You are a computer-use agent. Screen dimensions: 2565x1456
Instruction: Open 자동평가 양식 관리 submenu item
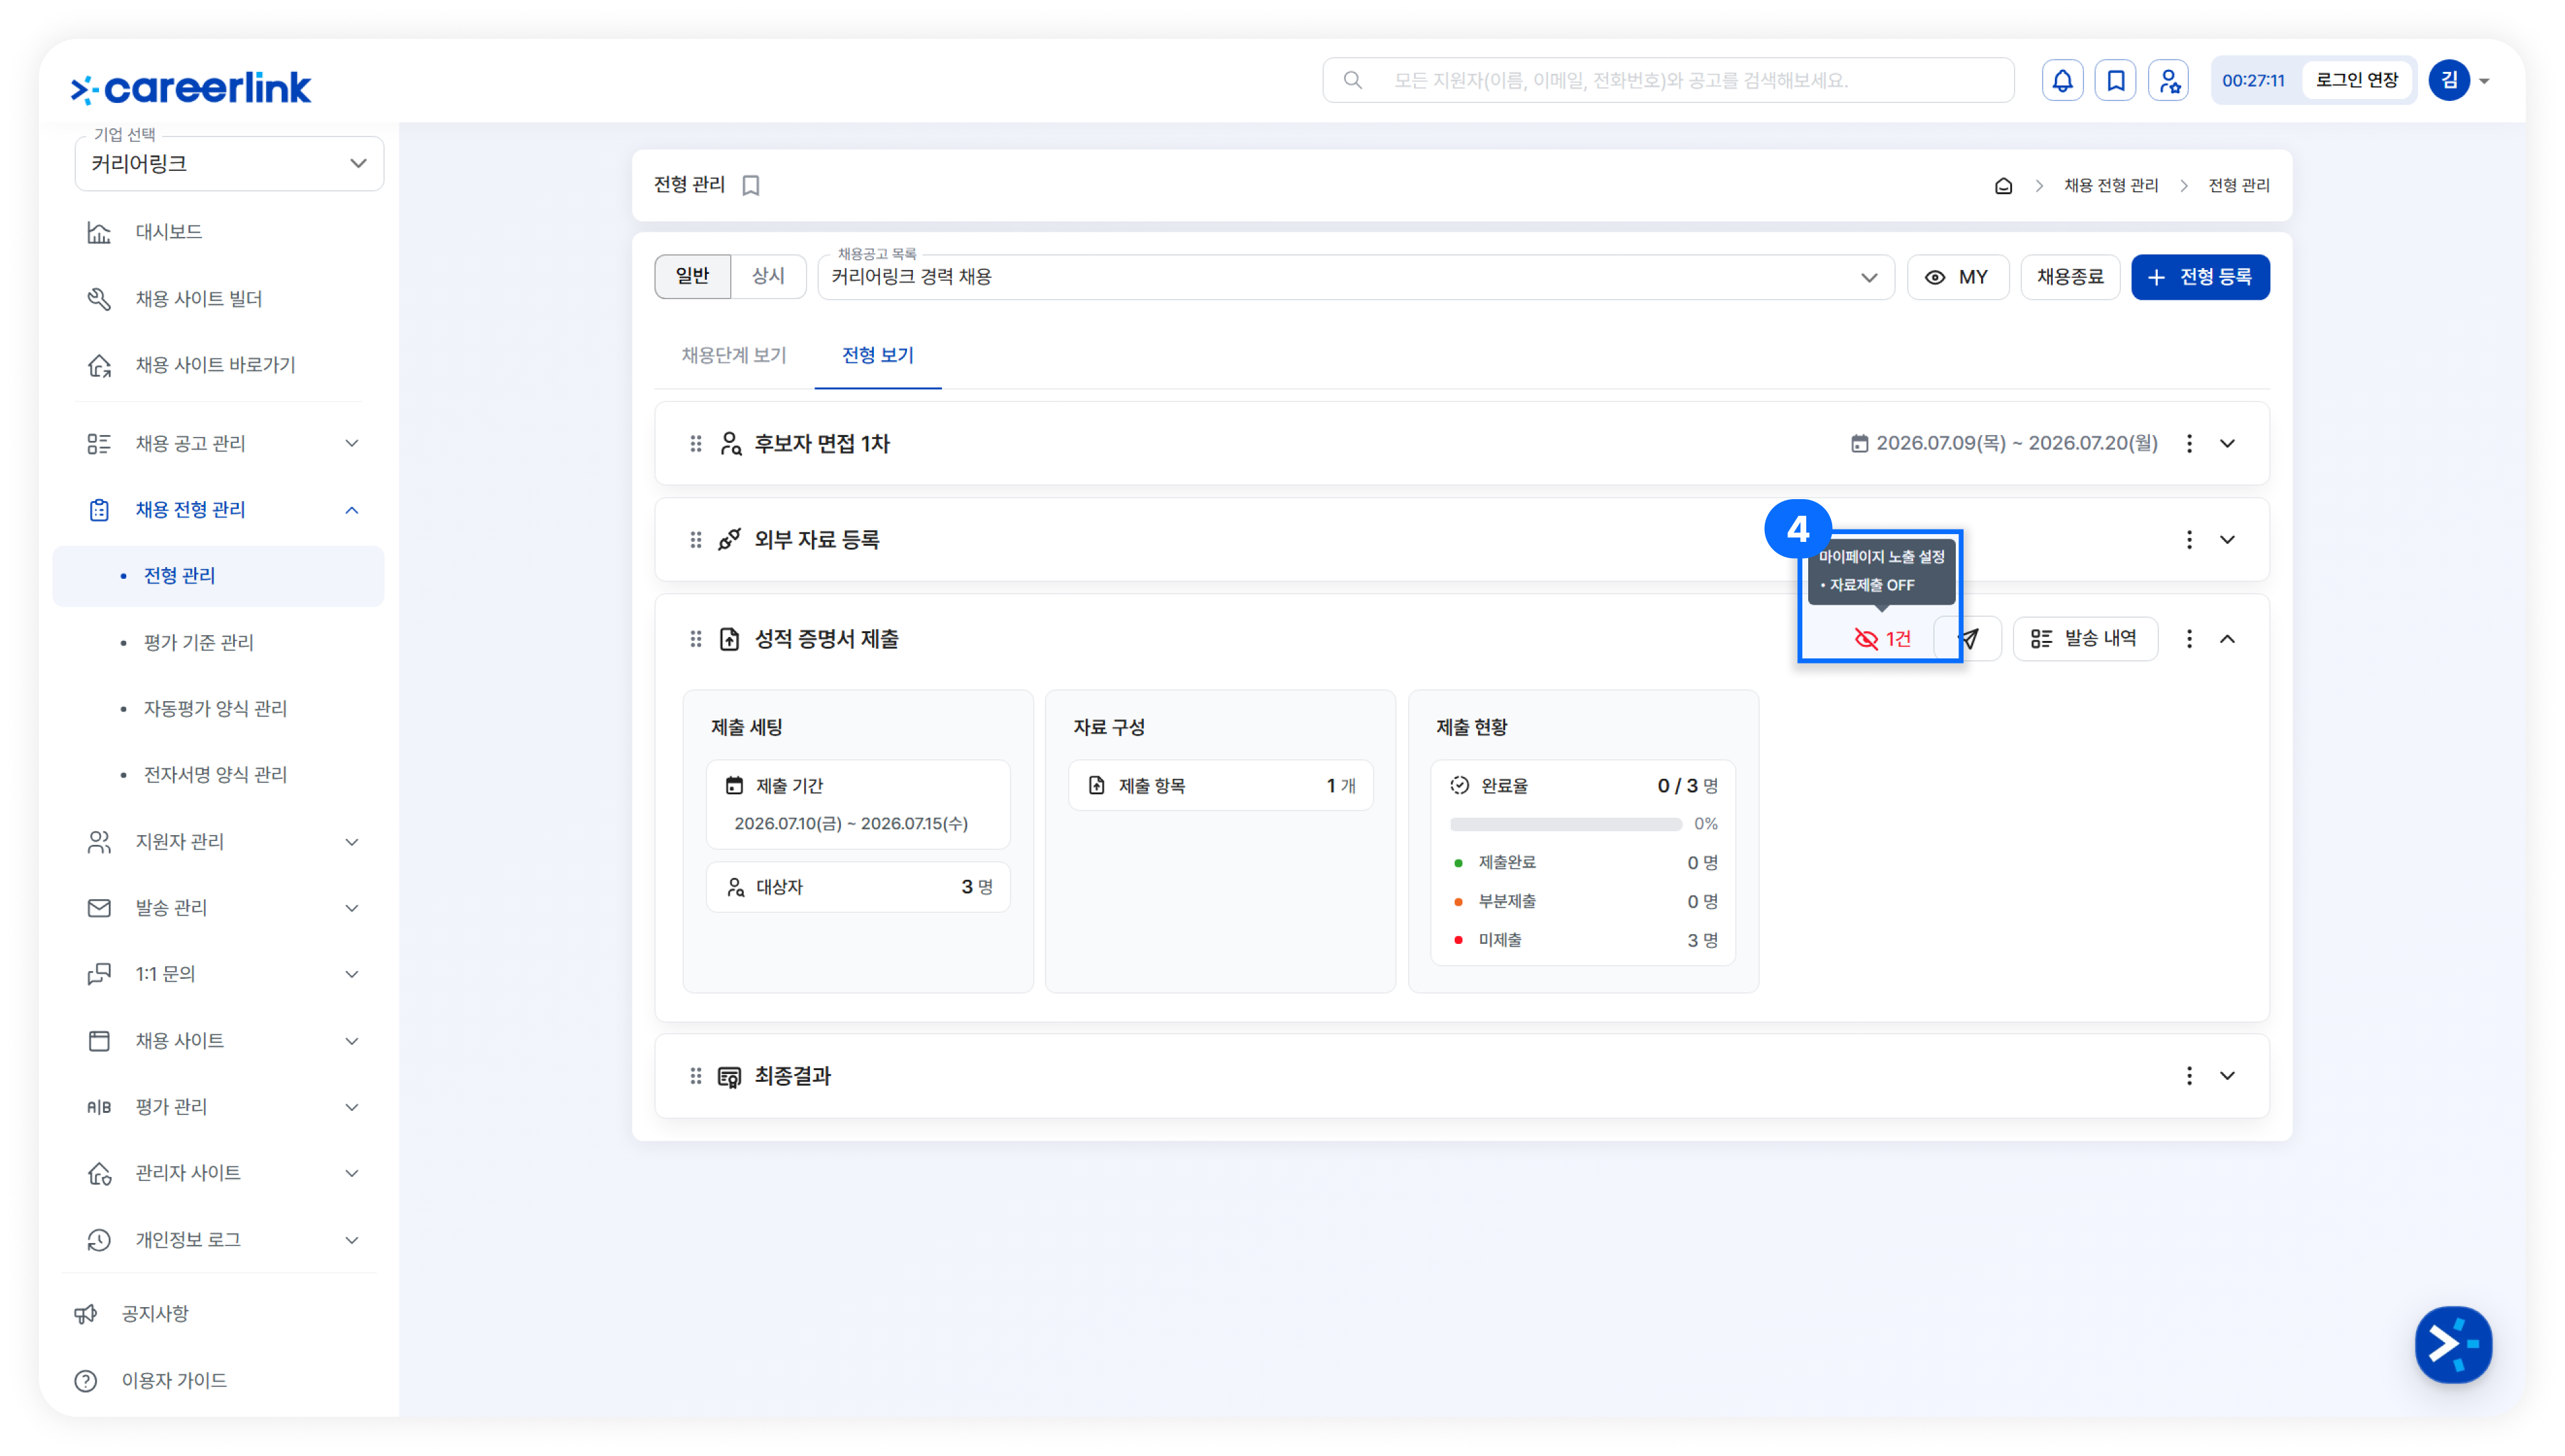[x=215, y=708]
